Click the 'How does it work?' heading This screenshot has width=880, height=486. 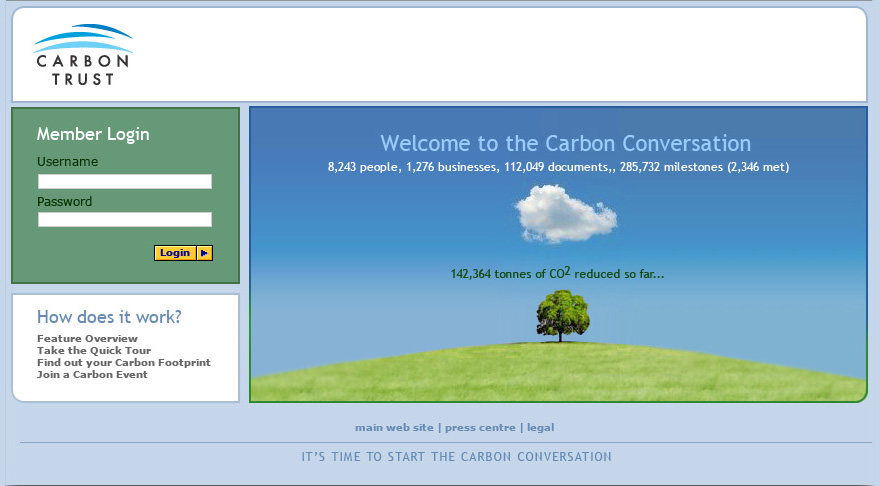click(109, 317)
